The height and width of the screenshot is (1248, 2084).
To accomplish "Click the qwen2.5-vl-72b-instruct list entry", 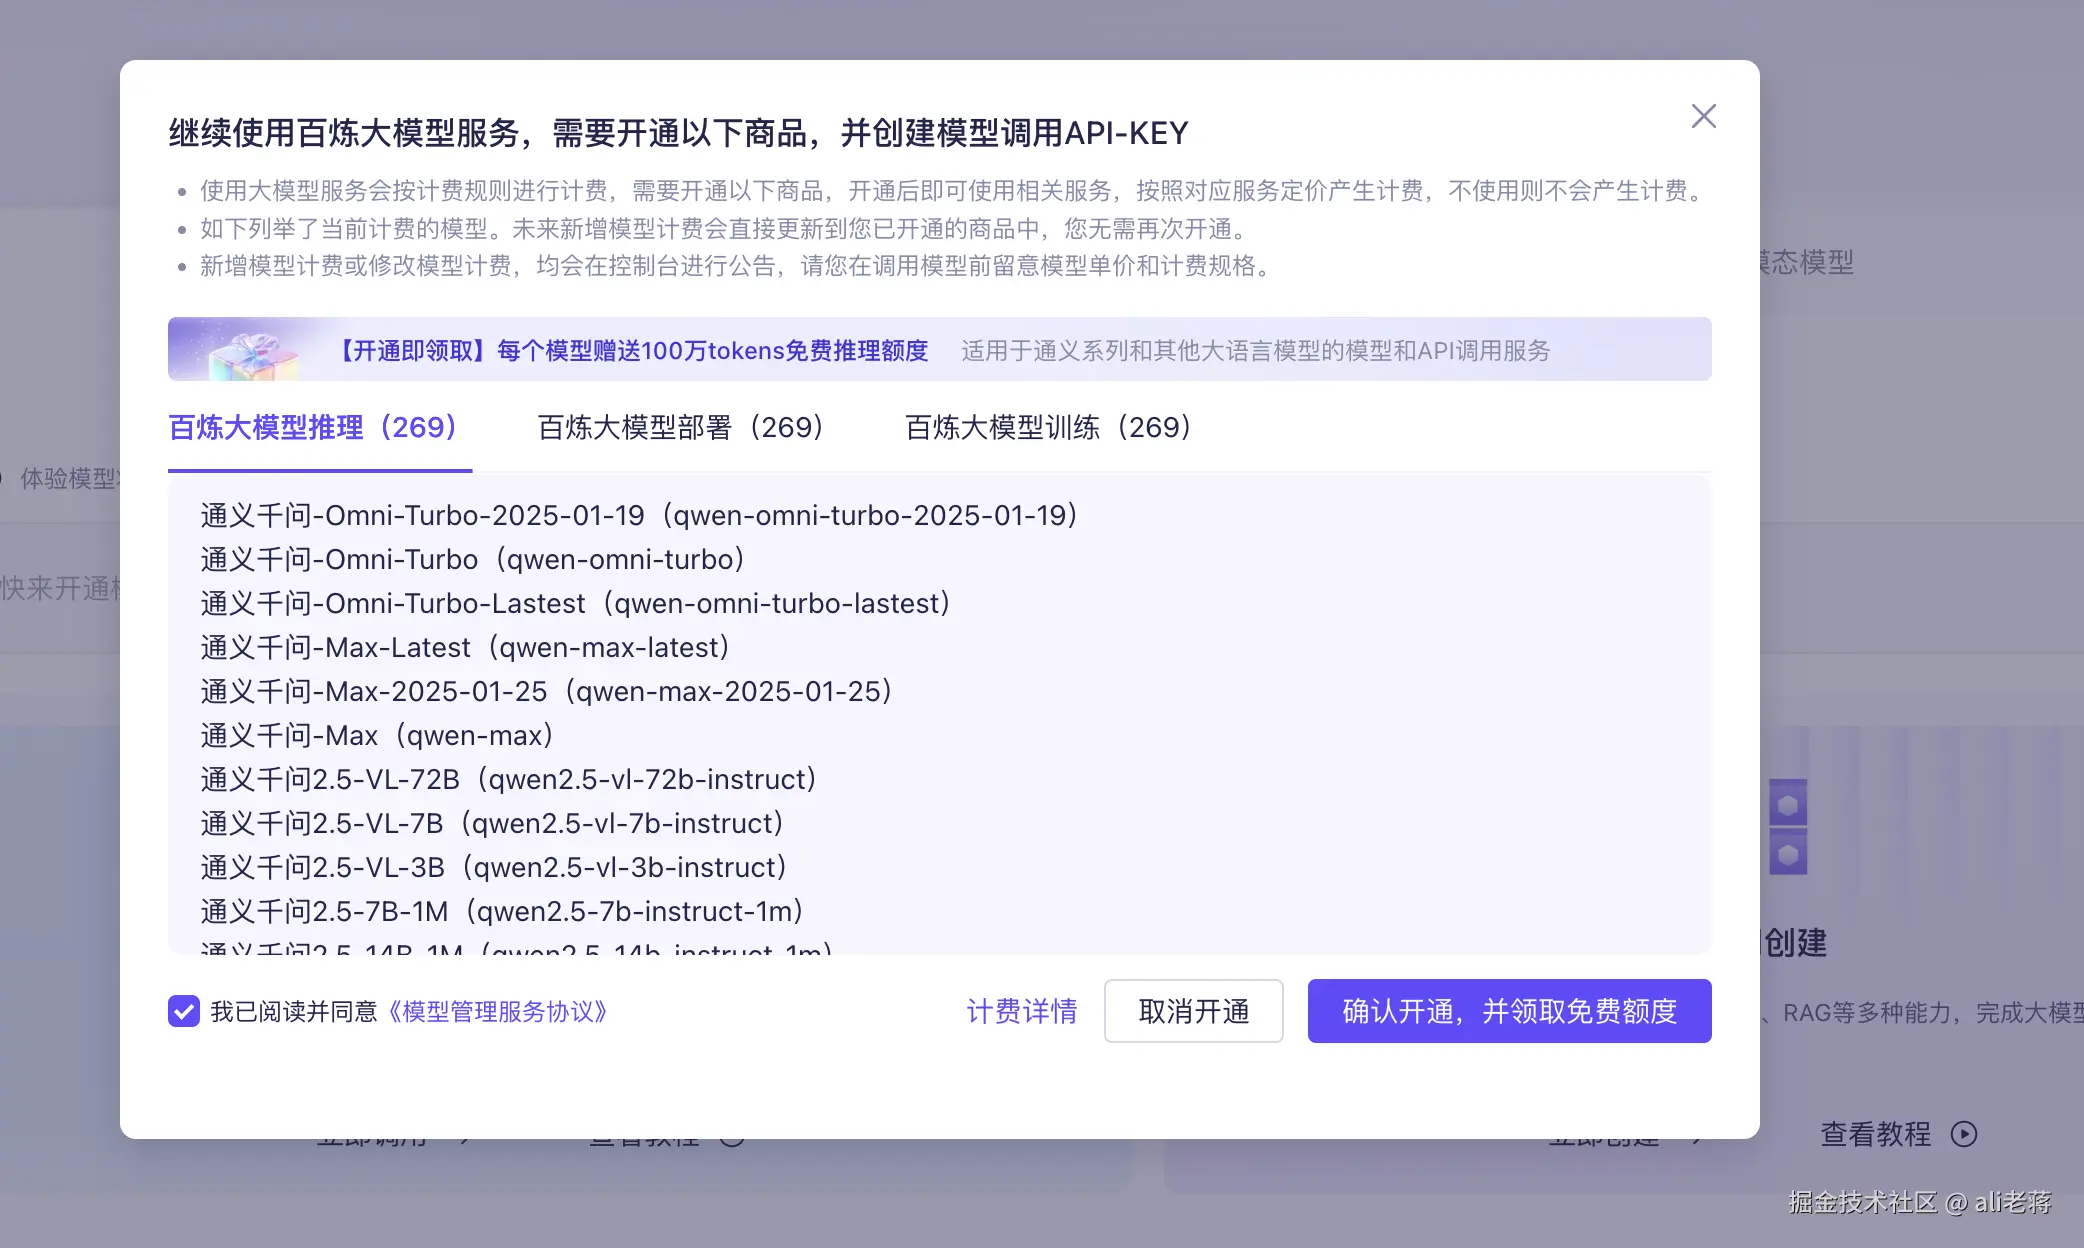I will click(x=508, y=780).
